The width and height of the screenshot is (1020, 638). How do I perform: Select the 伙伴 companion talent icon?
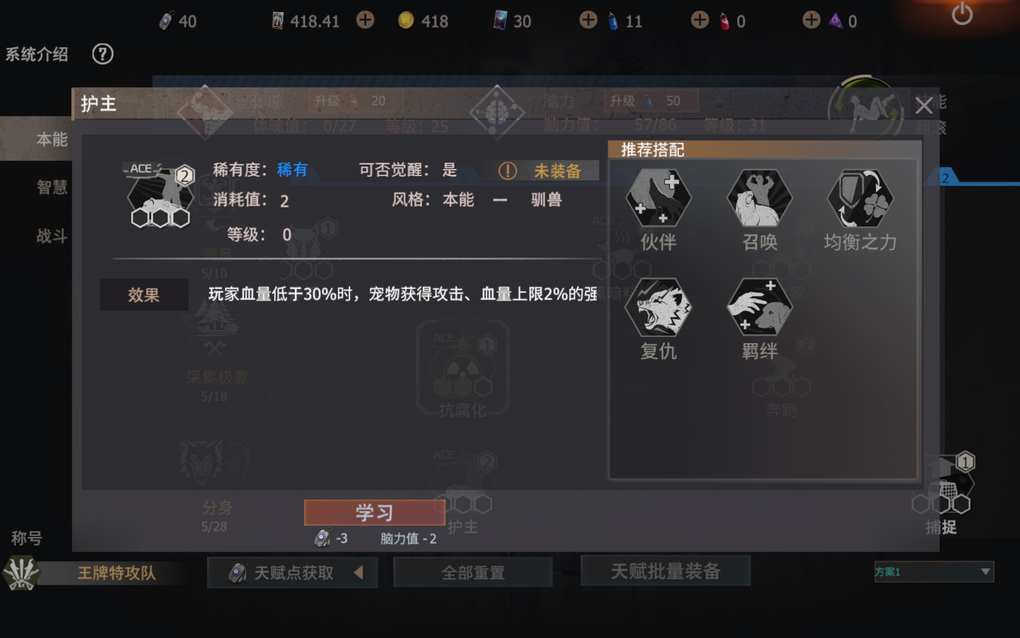point(658,198)
